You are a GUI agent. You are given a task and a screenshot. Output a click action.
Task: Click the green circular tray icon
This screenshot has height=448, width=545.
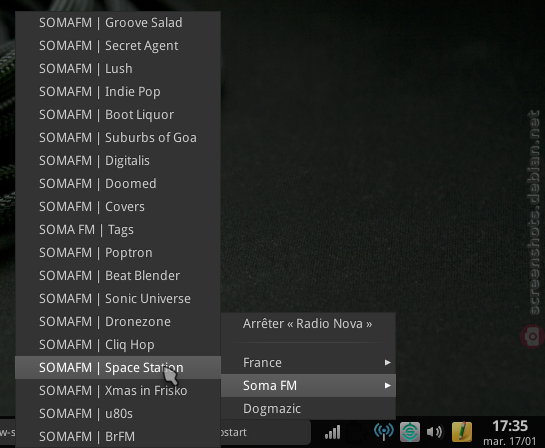pos(410,432)
